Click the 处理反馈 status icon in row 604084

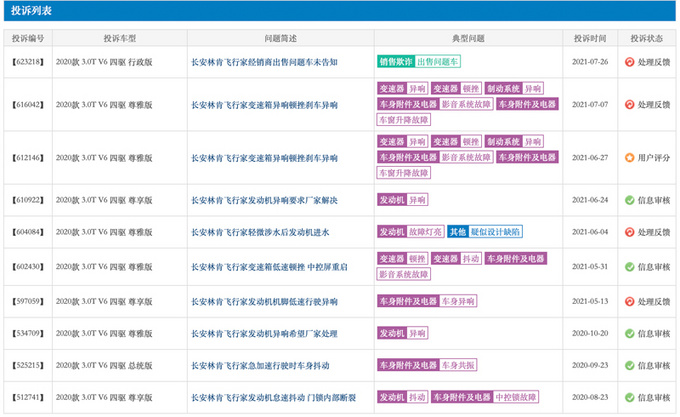click(629, 232)
